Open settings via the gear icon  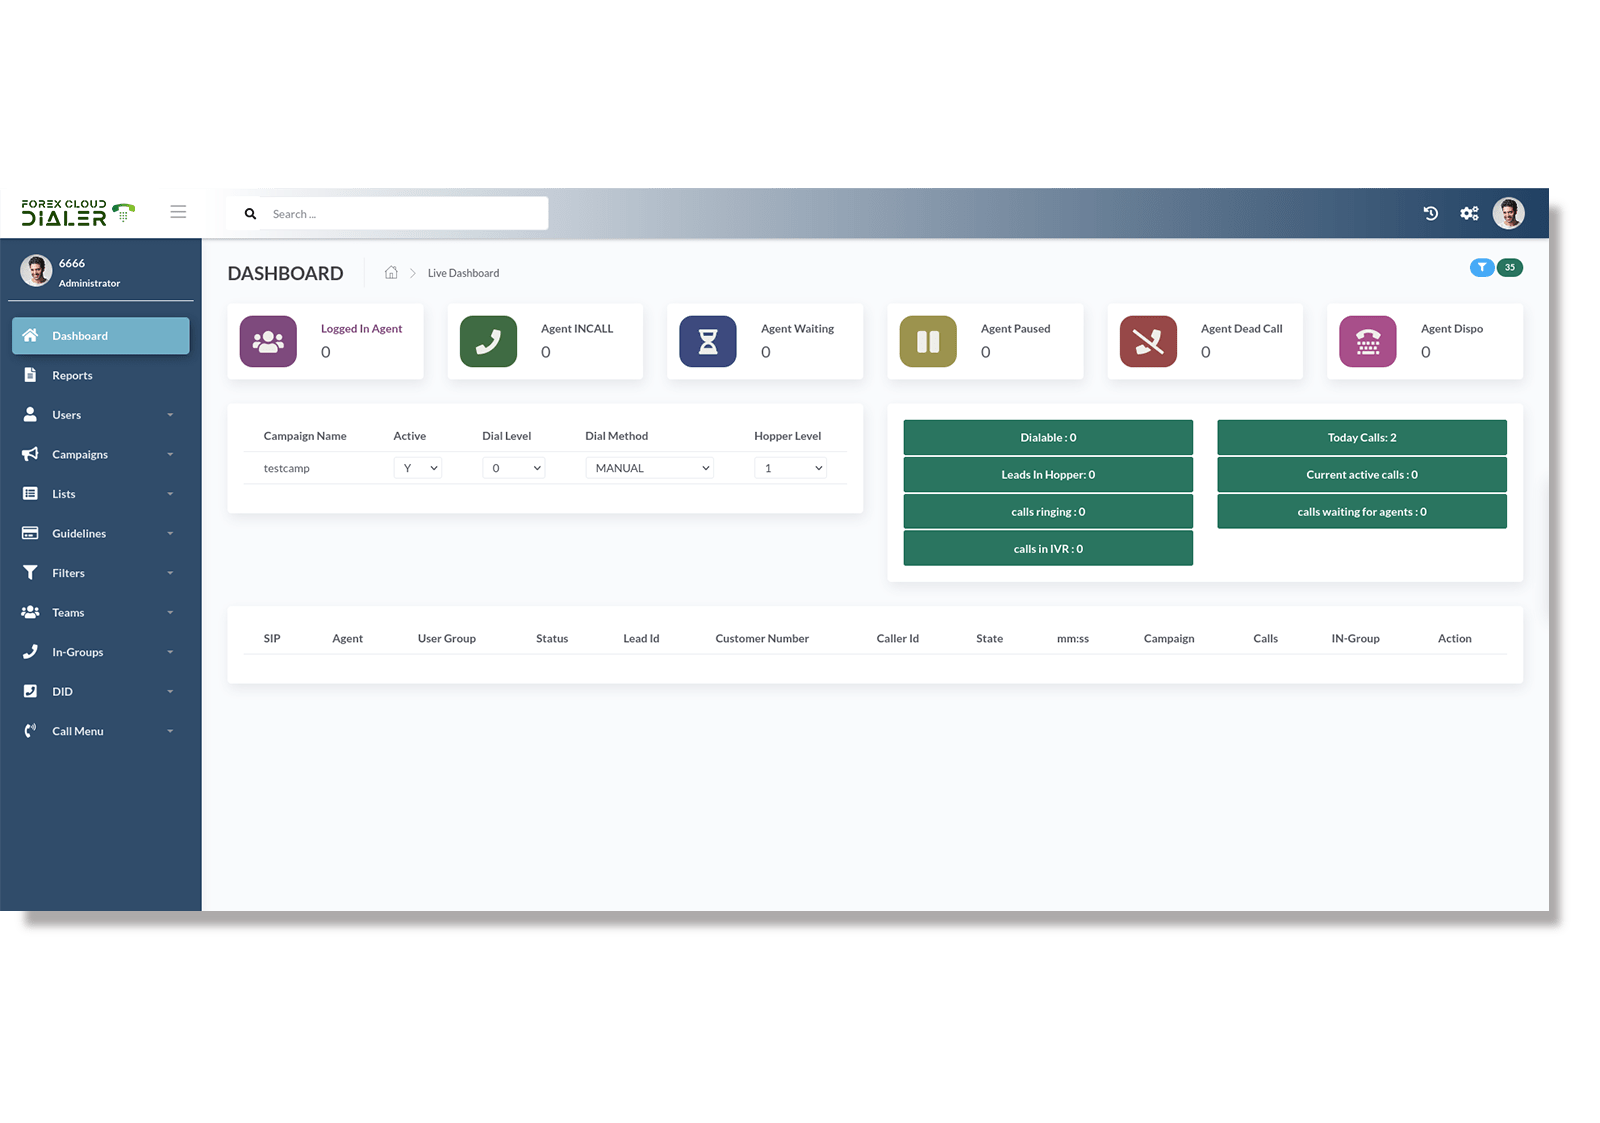pos(1469,213)
